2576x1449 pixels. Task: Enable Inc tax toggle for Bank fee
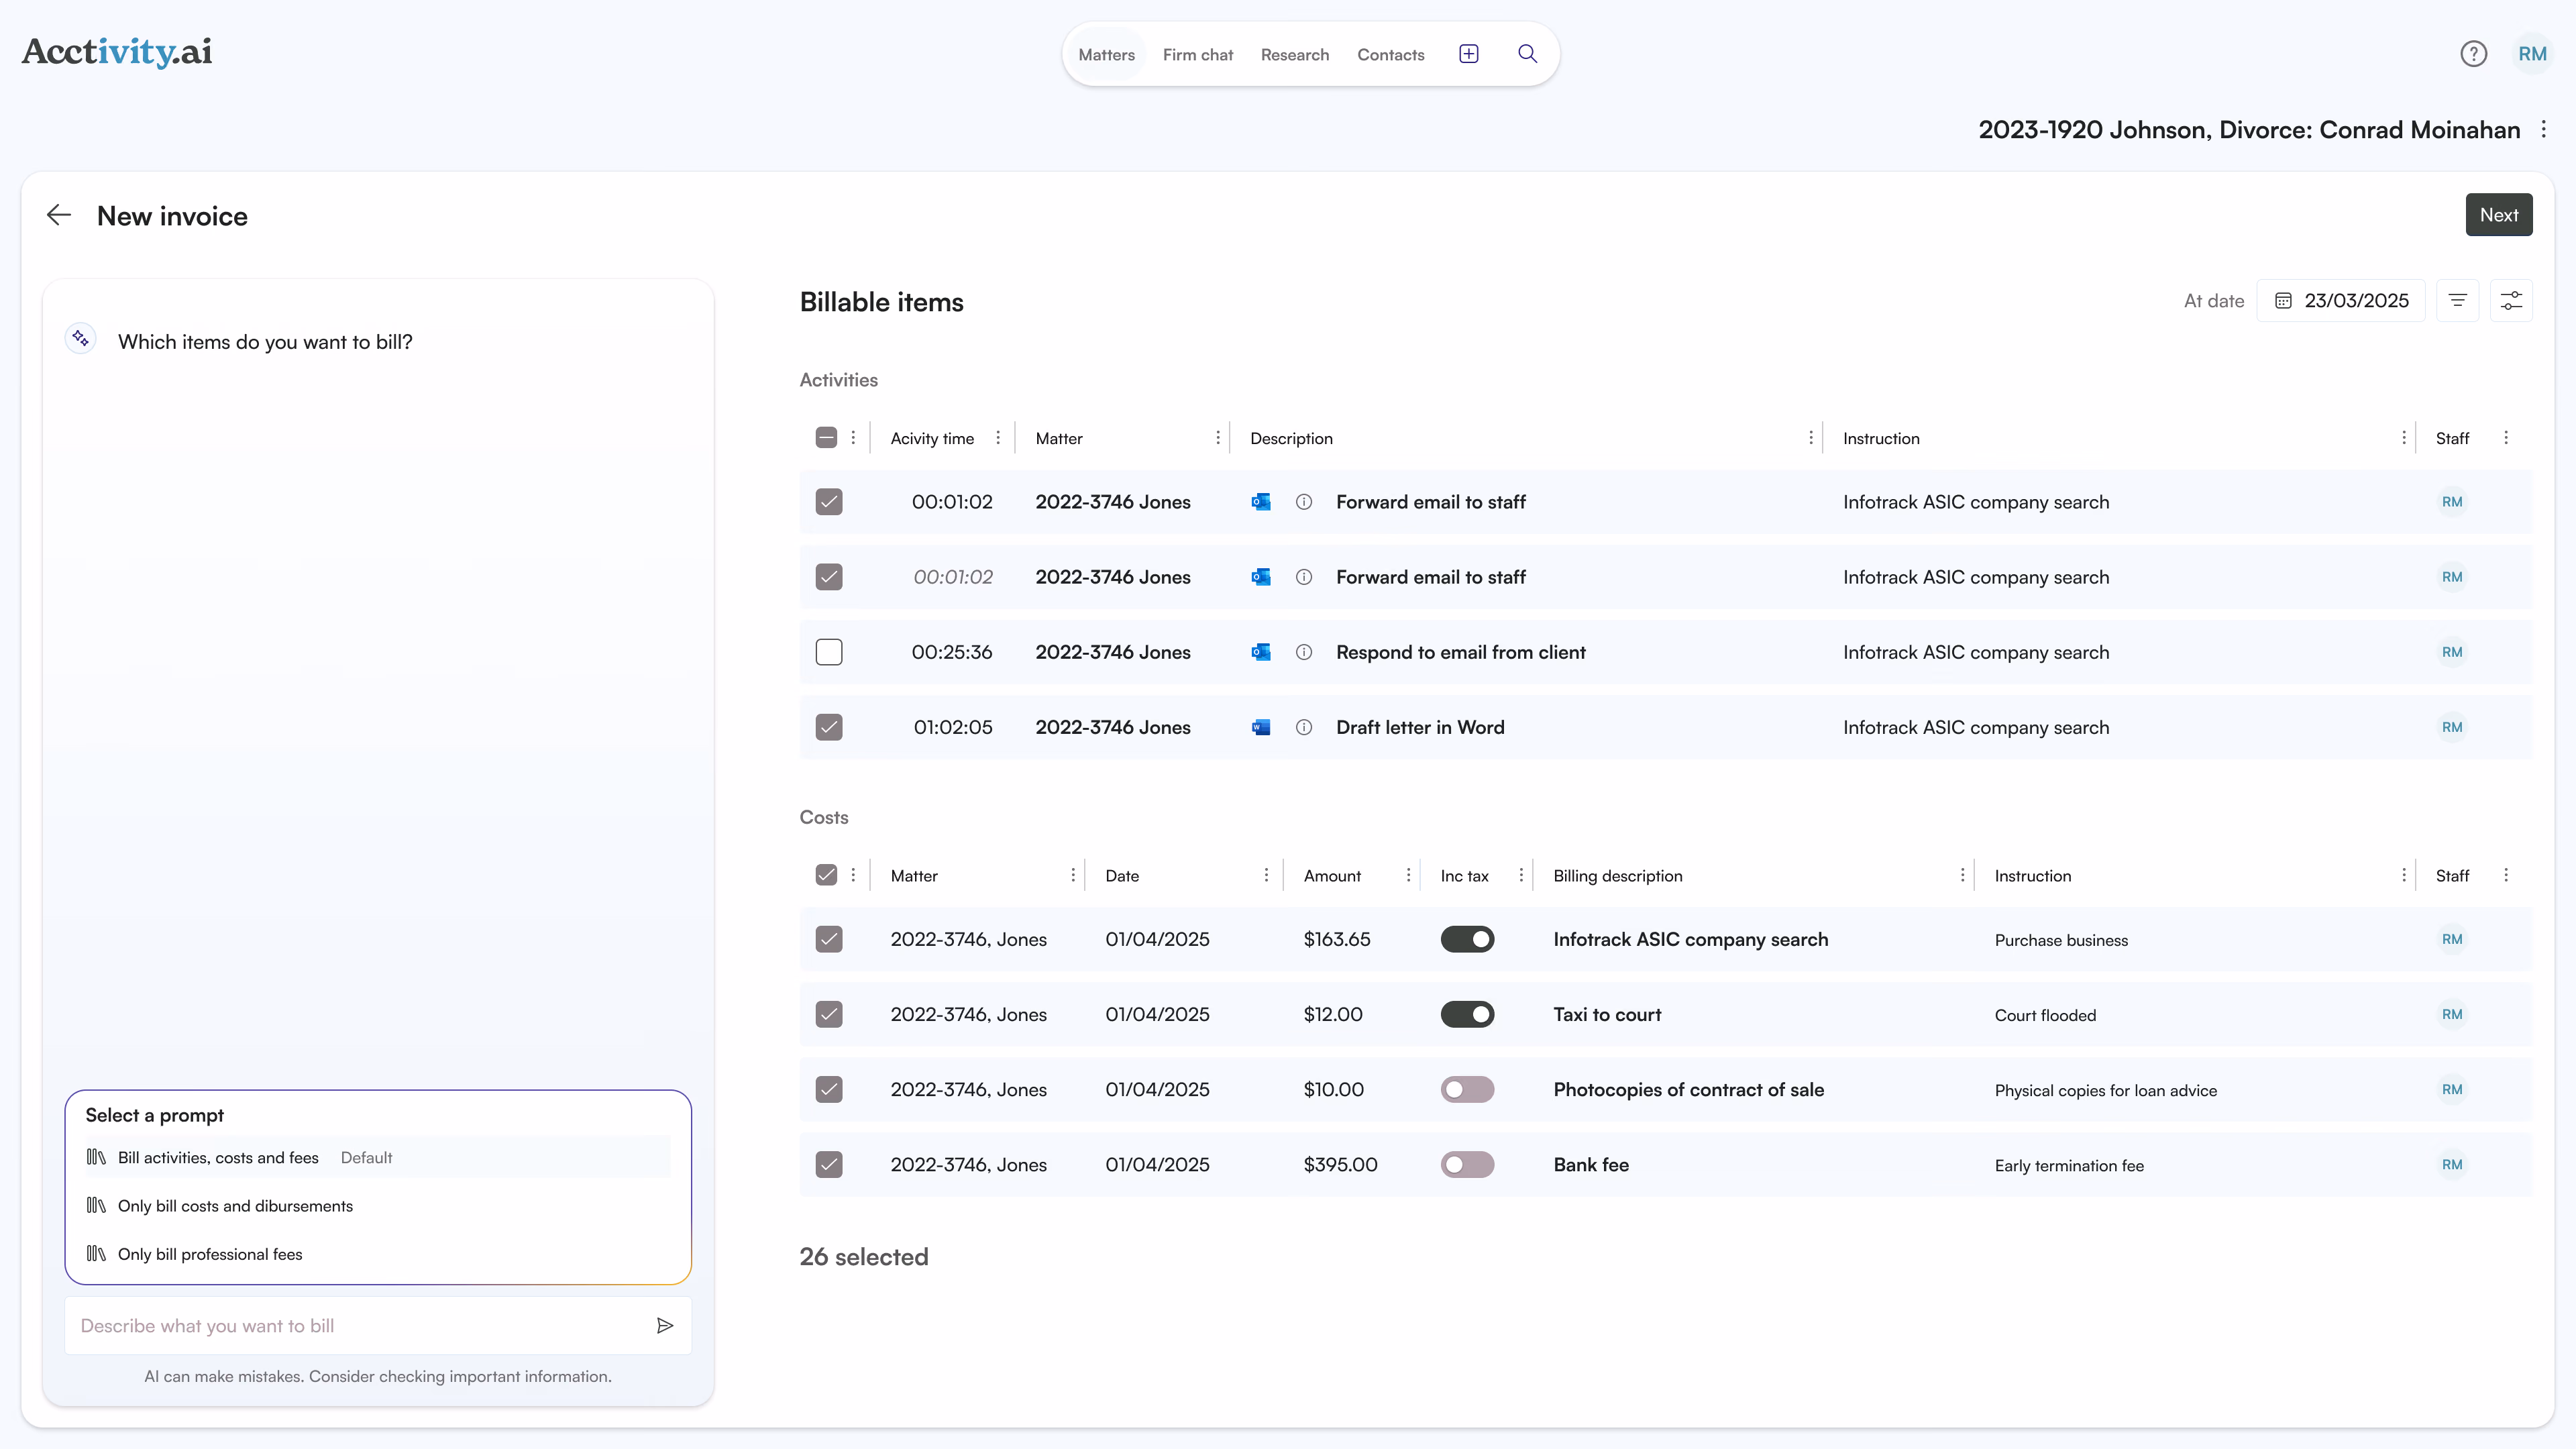1467,1164
